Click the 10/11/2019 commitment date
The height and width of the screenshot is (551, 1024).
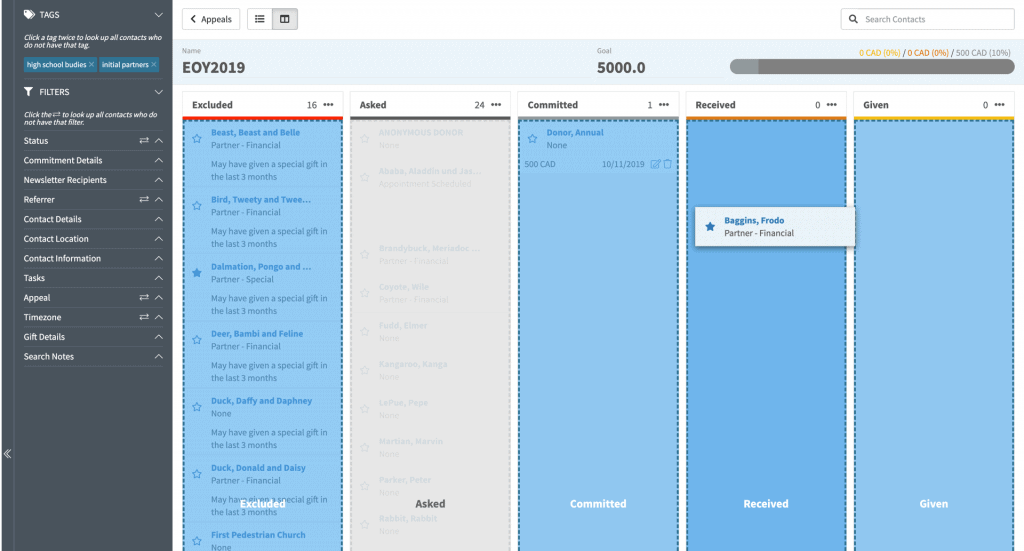(623, 164)
